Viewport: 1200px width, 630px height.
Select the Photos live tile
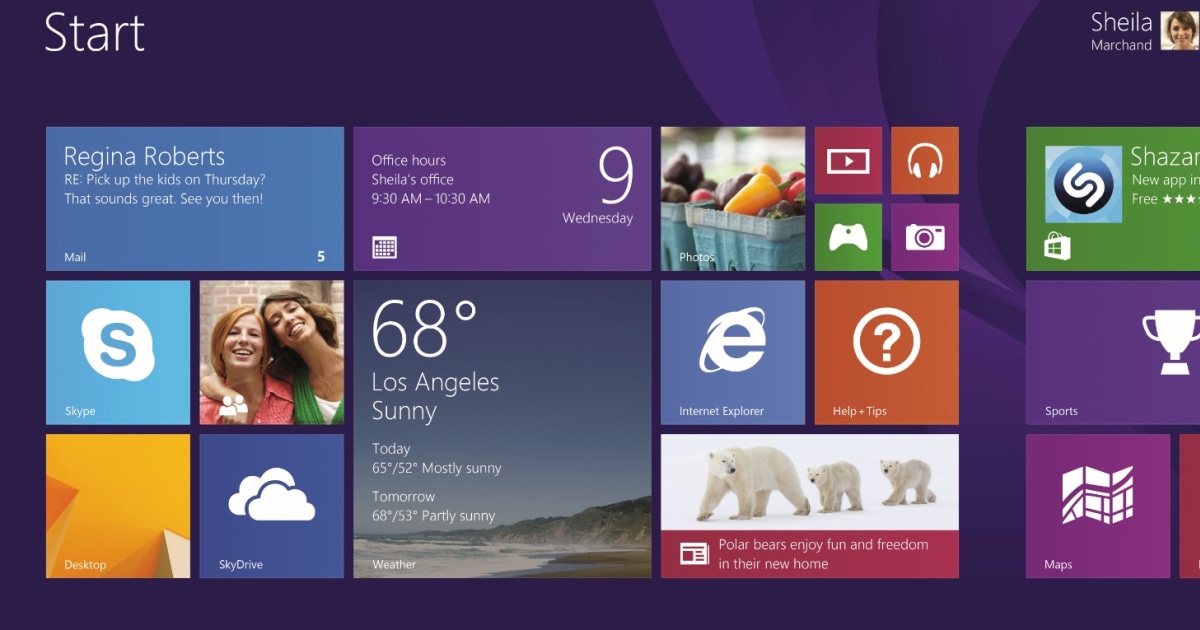732,197
